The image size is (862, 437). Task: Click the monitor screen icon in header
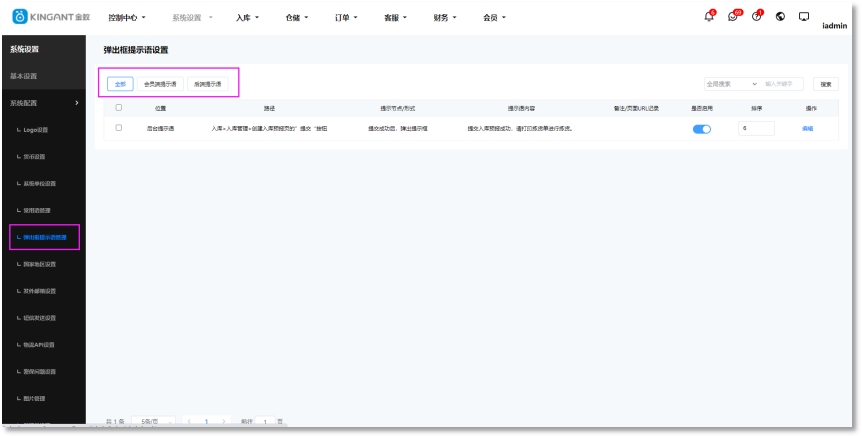point(804,16)
